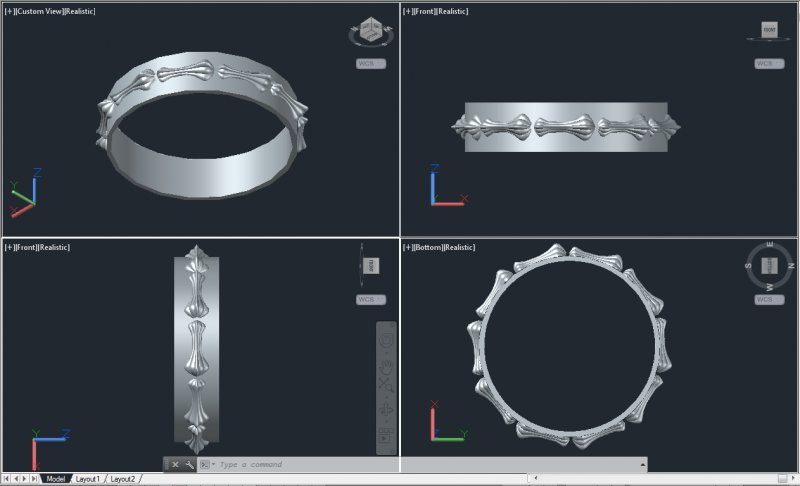Open the [Front] view menu in the bottom-left viewport

coord(27,247)
